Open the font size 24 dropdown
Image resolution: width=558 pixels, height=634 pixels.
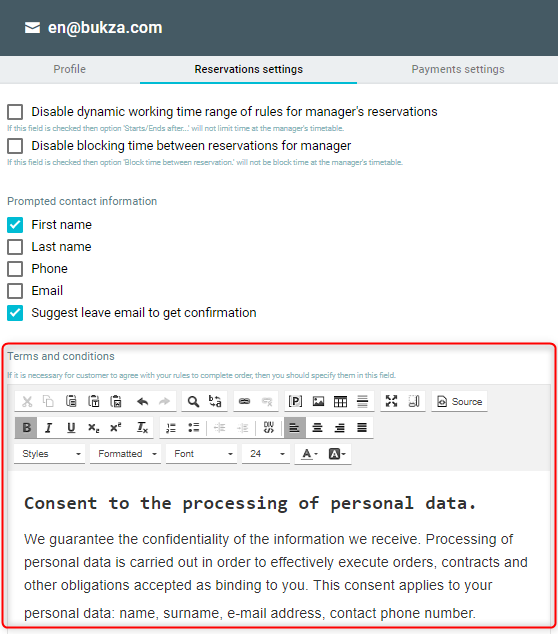(266, 454)
